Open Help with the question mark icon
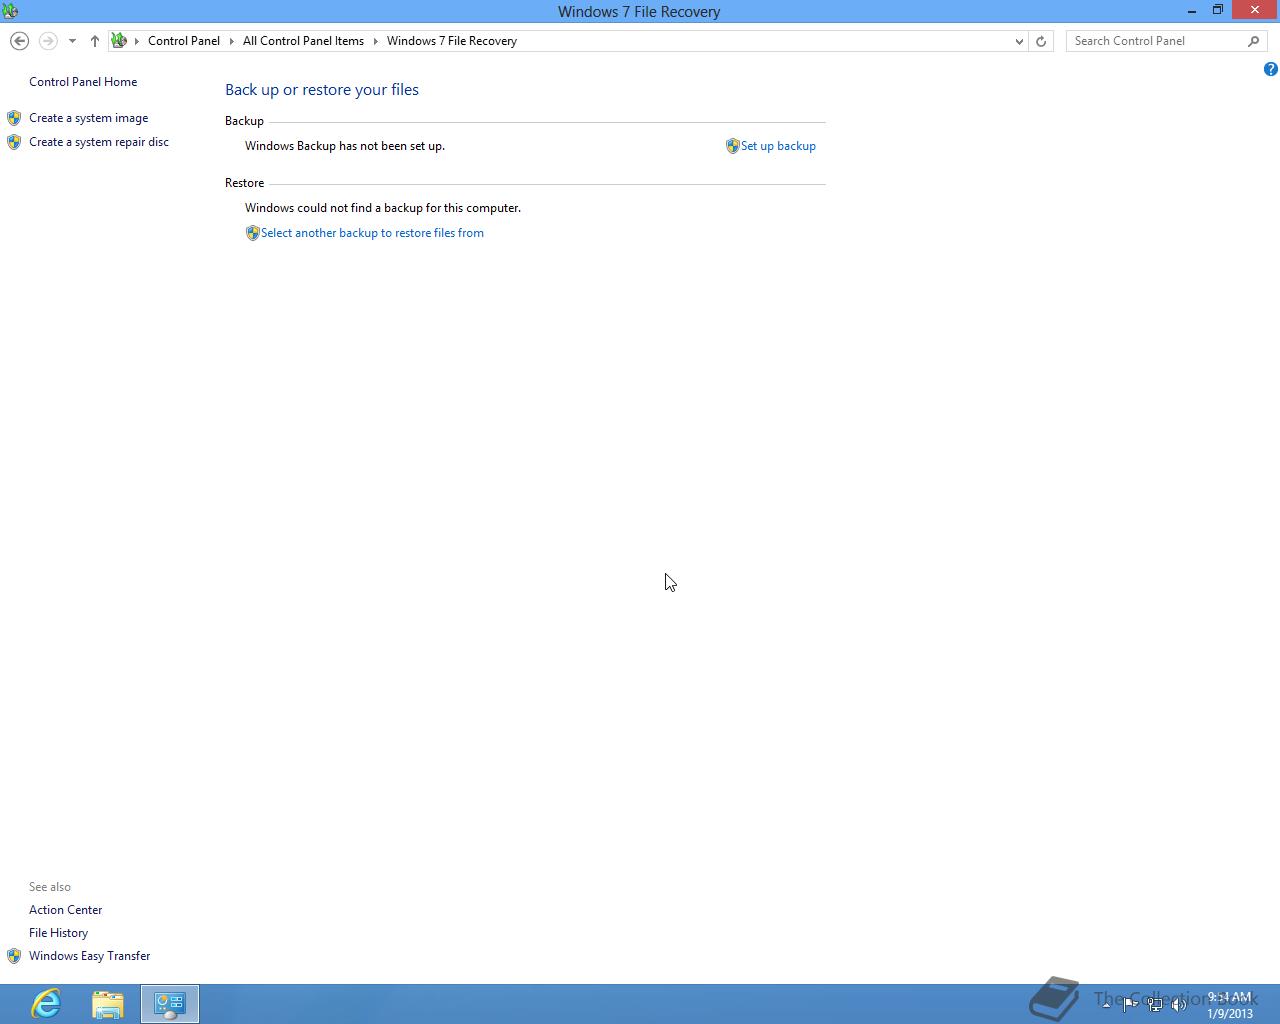This screenshot has width=1280, height=1024. point(1270,69)
